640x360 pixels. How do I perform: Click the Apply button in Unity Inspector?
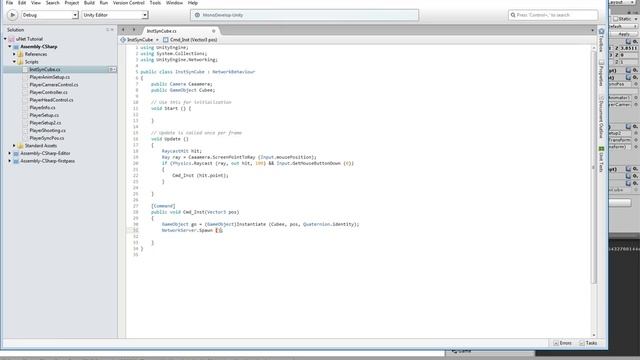point(624,34)
